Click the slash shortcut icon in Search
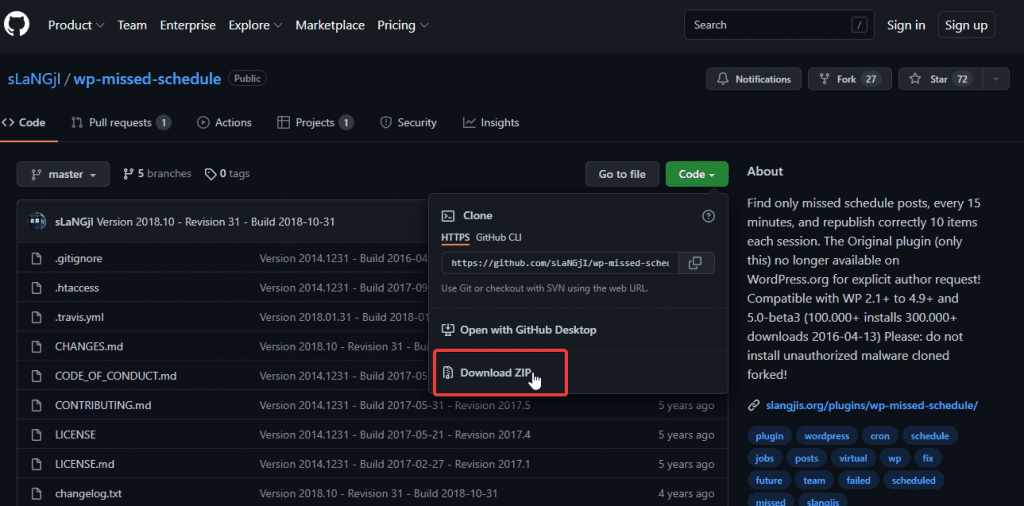 859,25
